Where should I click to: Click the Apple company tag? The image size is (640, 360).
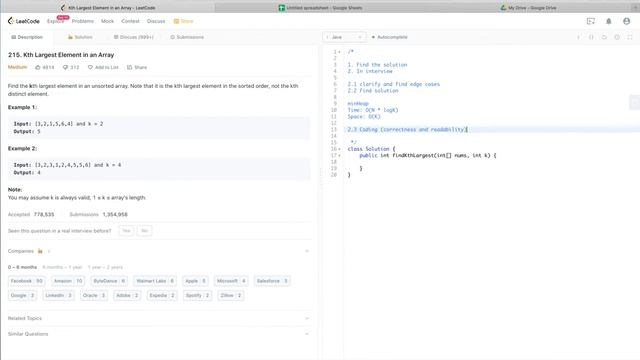[196, 281]
